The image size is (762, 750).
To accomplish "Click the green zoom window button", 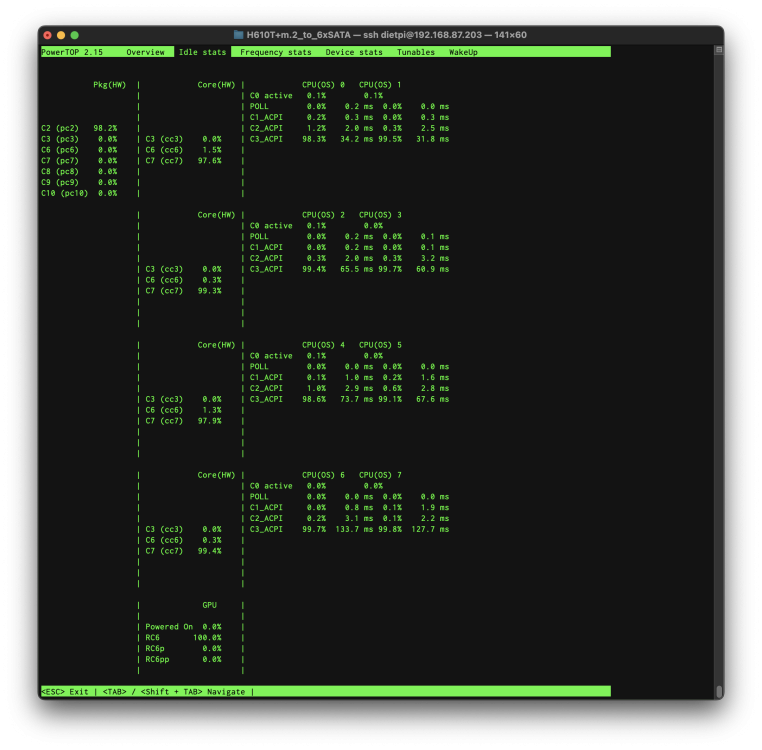I will [x=75, y=35].
